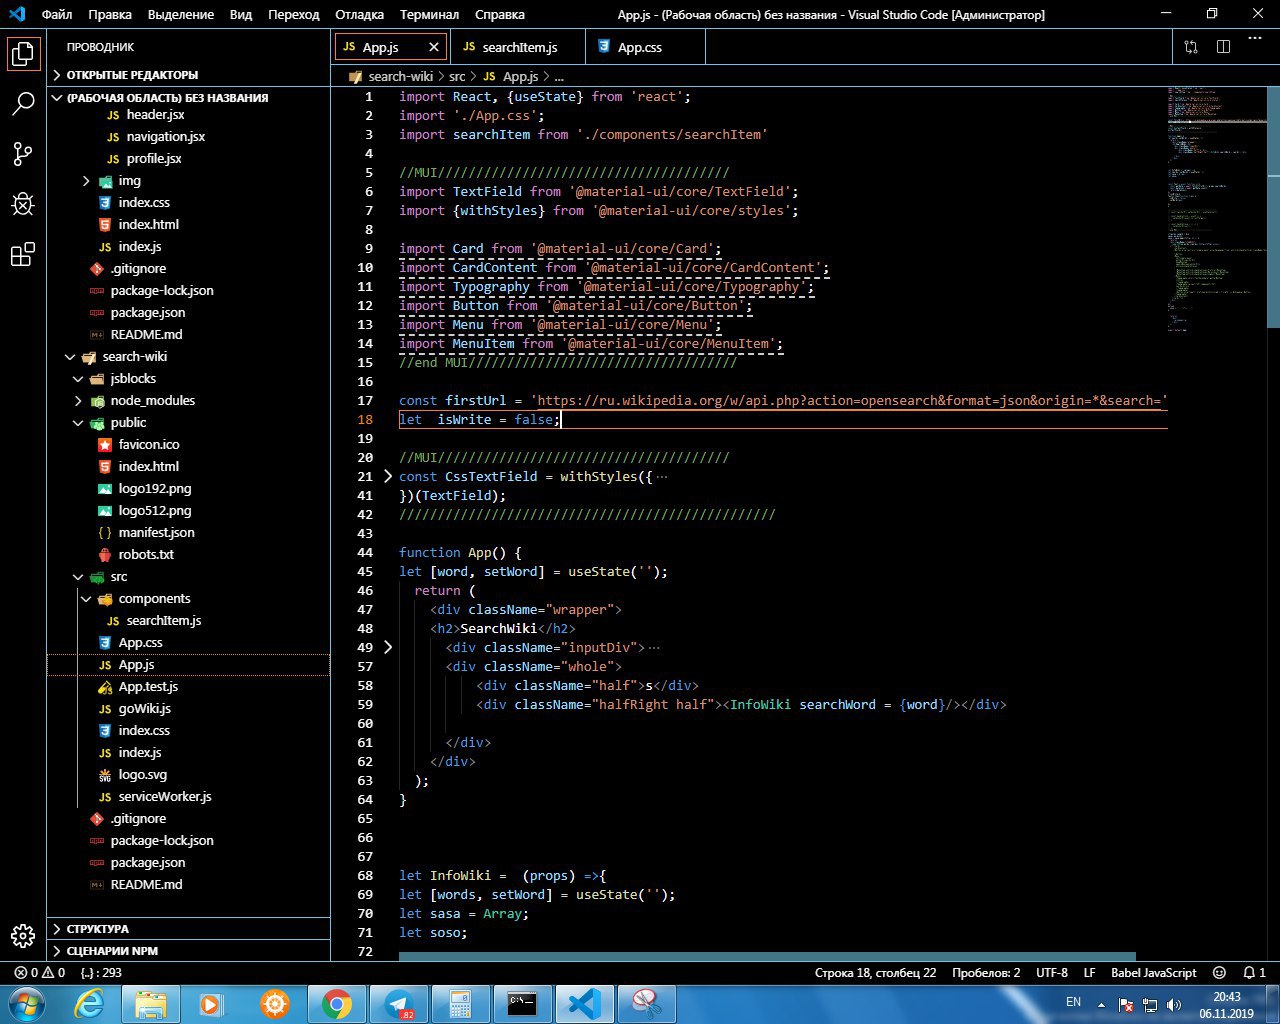
Task: Expand the img folder
Action: (x=86, y=181)
